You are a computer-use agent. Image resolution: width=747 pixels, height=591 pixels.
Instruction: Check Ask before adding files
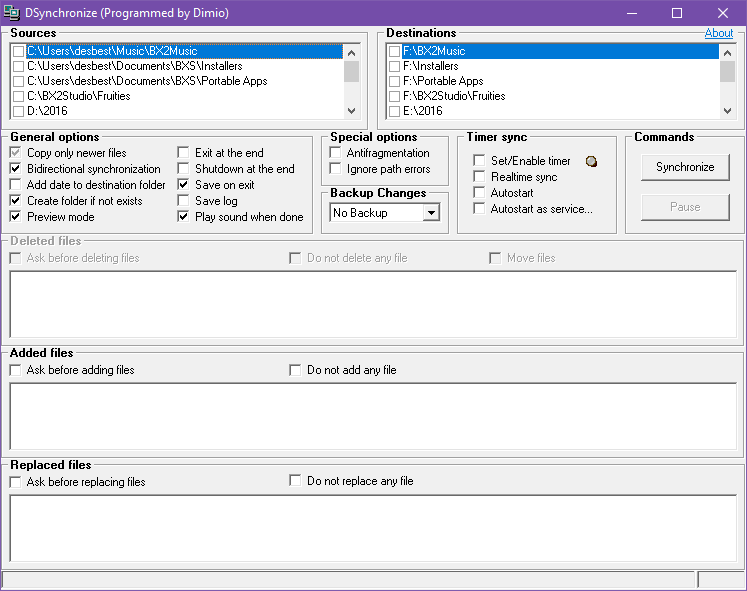pyautogui.click(x=16, y=370)
